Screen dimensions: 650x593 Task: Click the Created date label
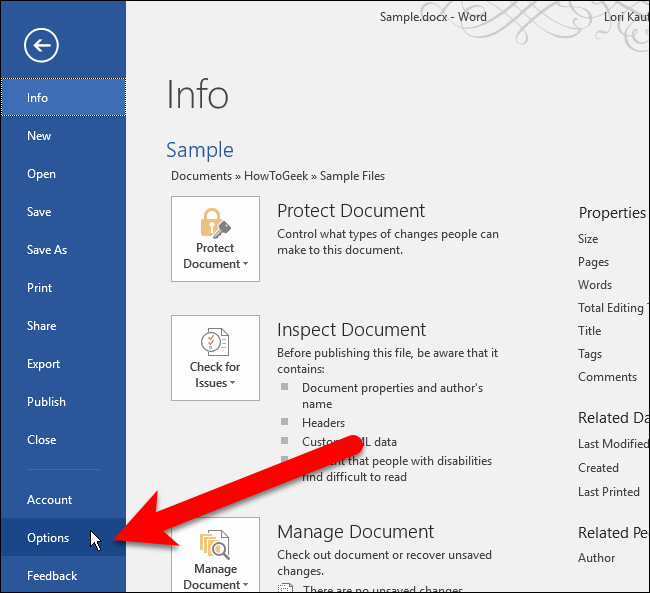[x=598, y=468]
